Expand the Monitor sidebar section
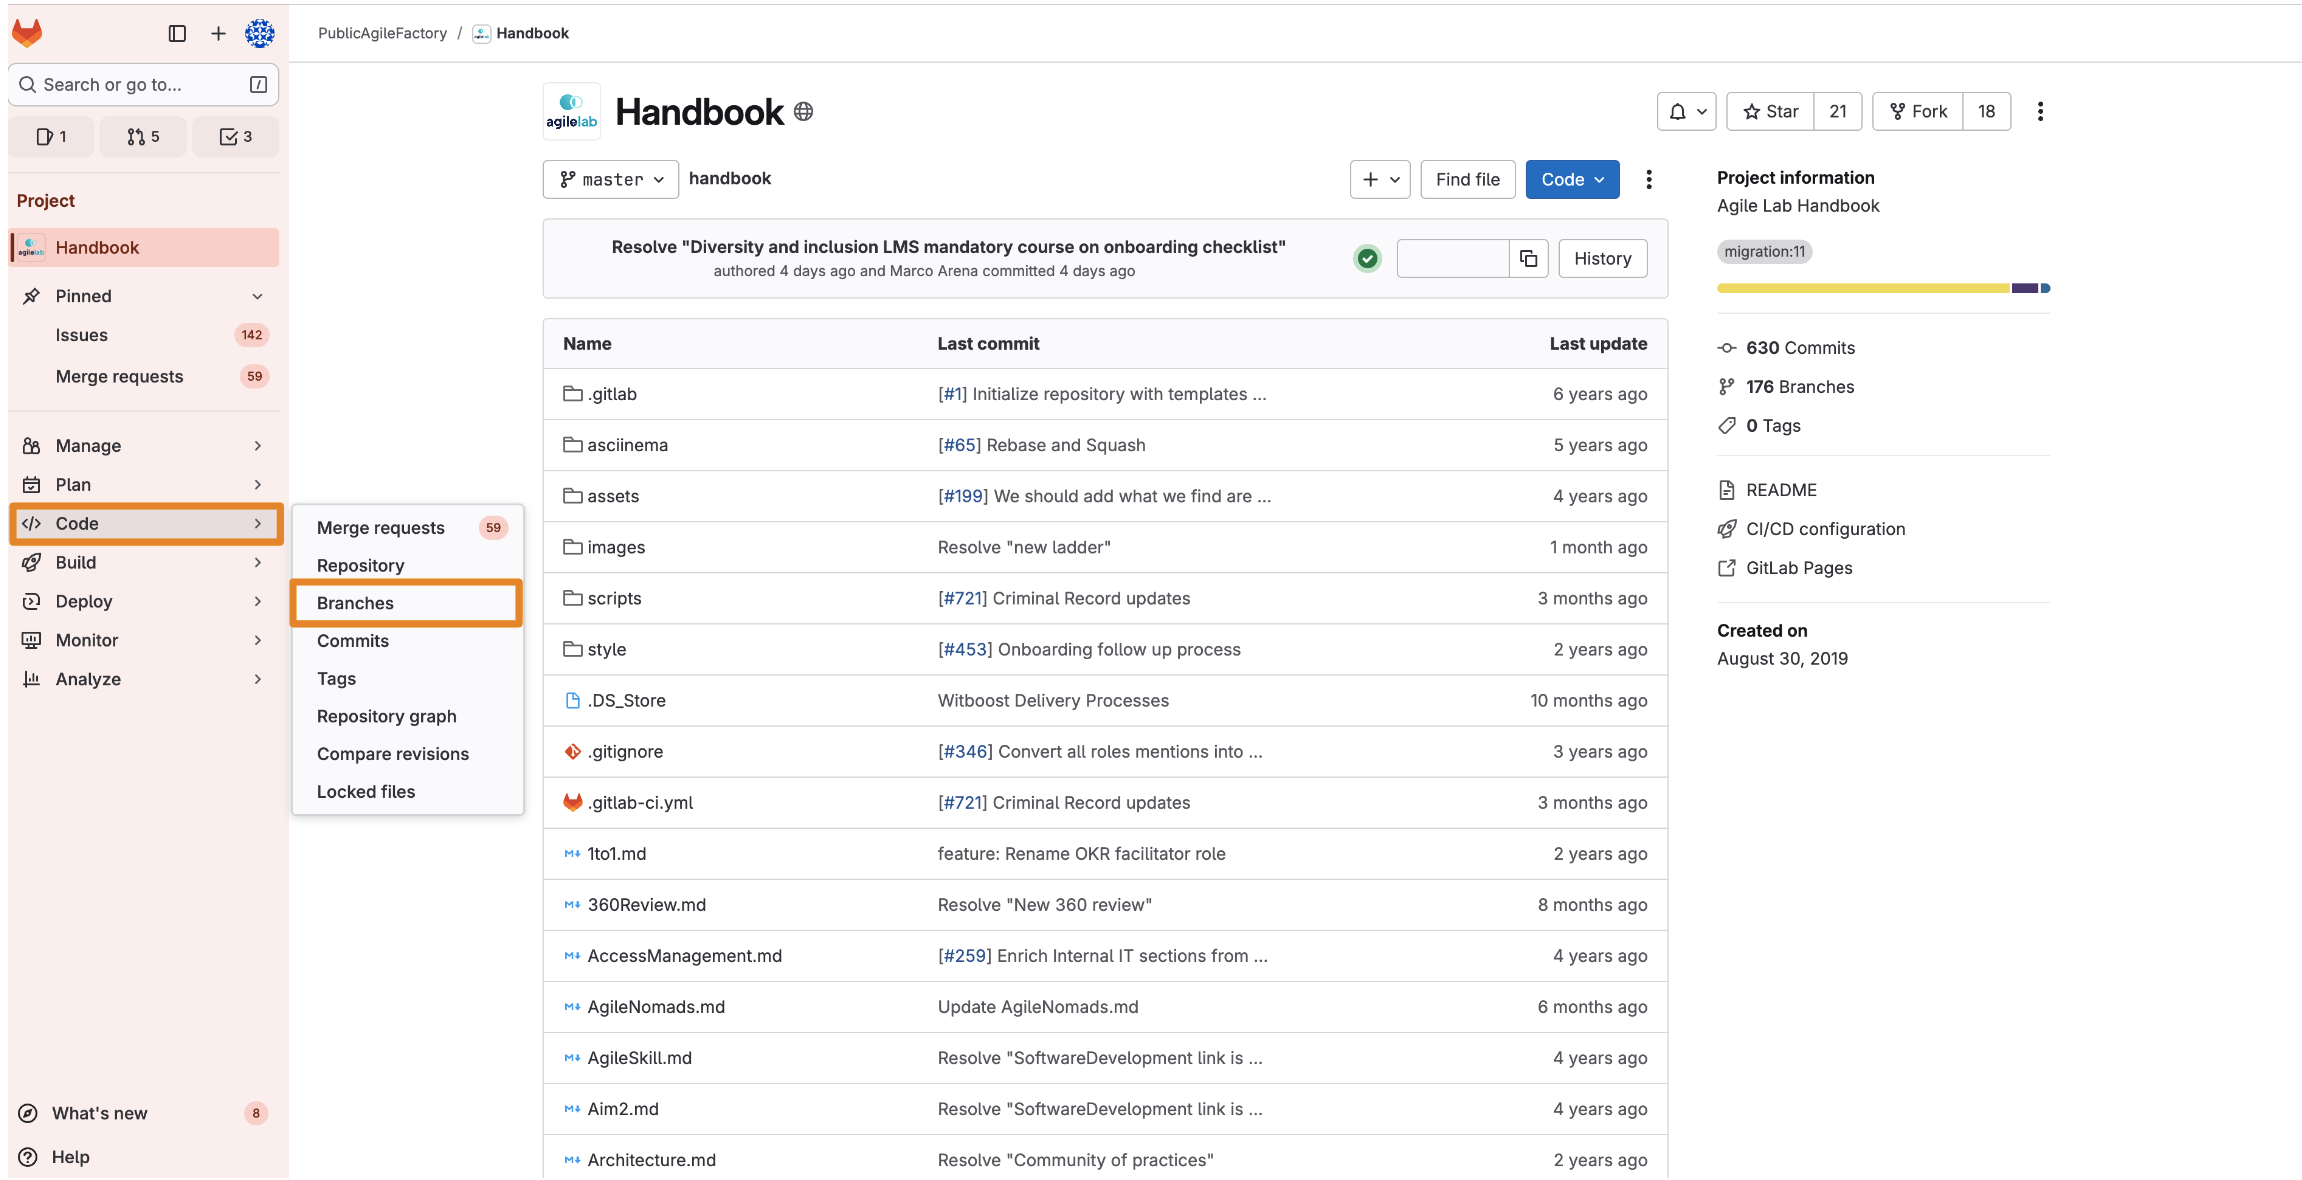This screenshot has width=2302, height=1180. tap(144, 641)
